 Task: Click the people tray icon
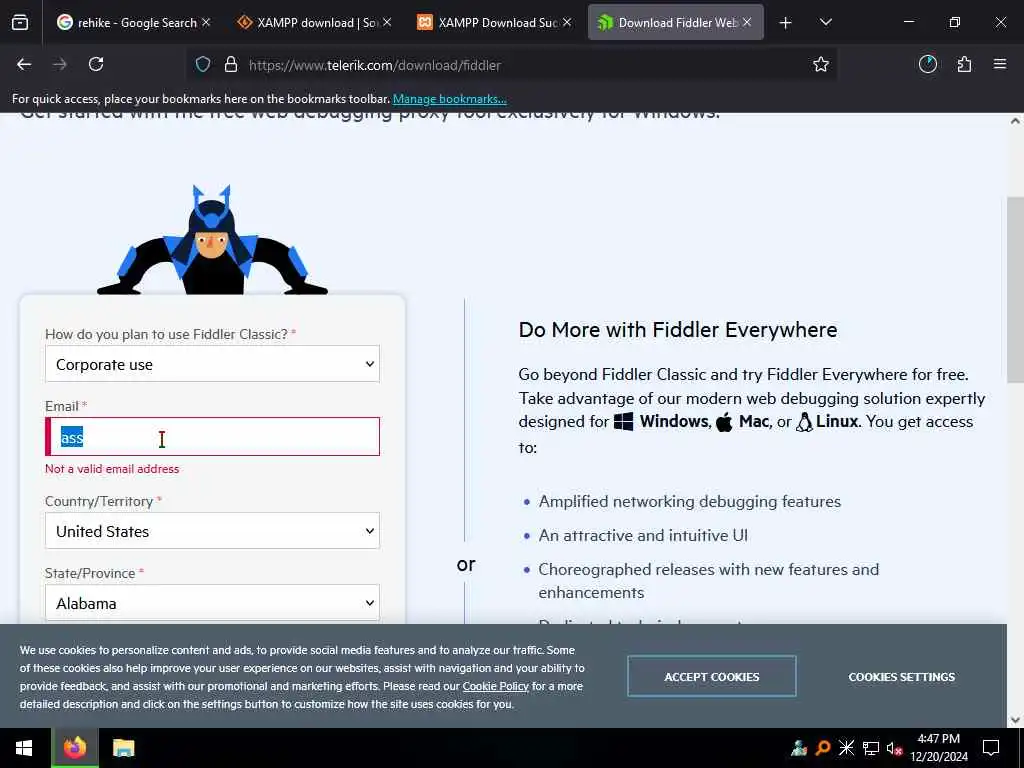coord(799,748)
